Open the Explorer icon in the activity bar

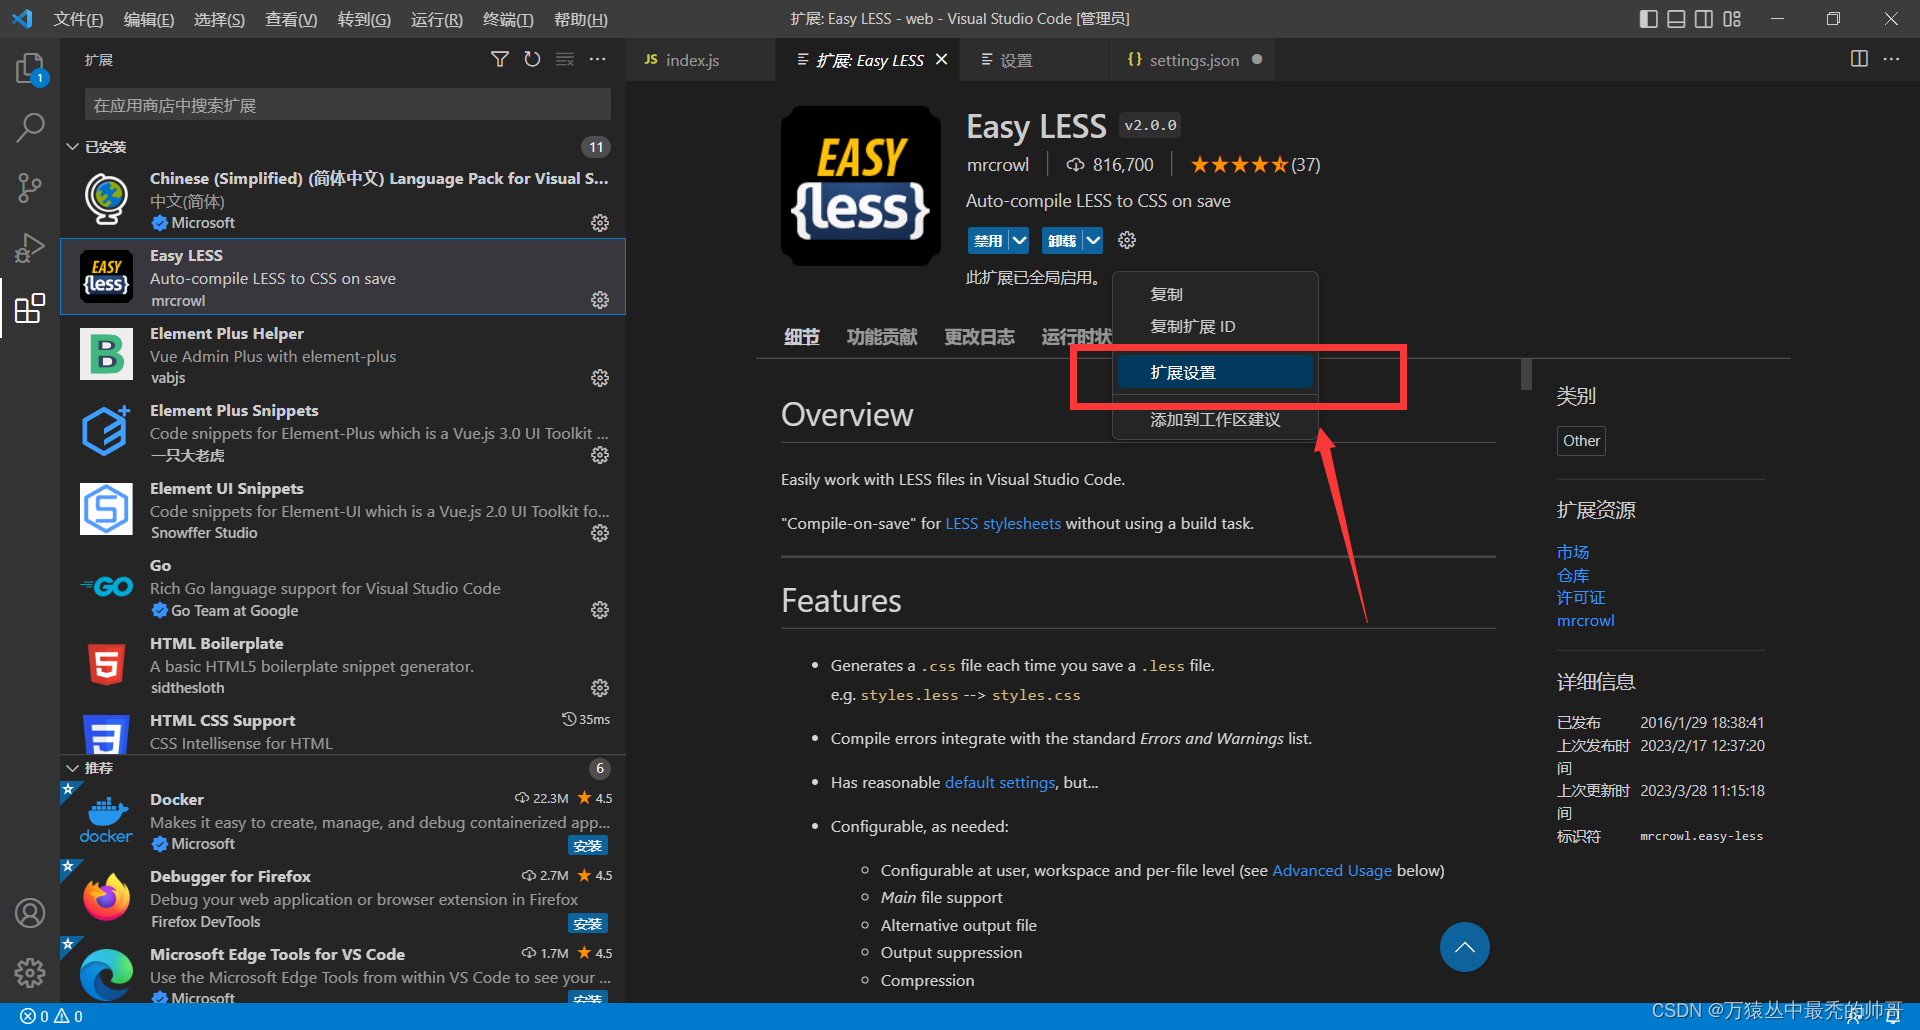(x=30, y=68)
